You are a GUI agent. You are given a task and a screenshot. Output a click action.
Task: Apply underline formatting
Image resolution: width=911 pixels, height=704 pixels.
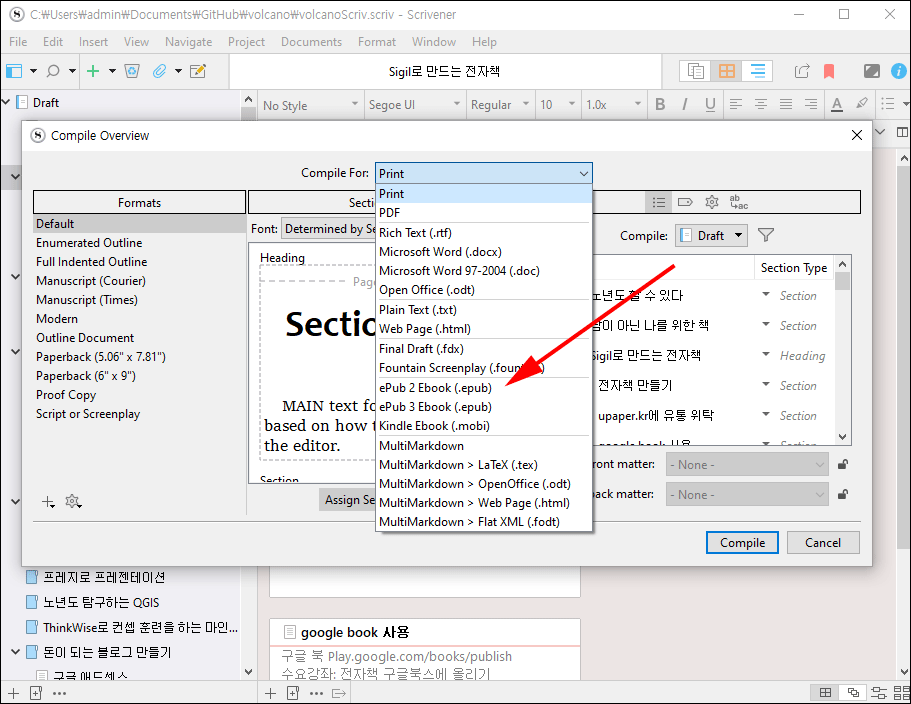click(x=710, y=104)
